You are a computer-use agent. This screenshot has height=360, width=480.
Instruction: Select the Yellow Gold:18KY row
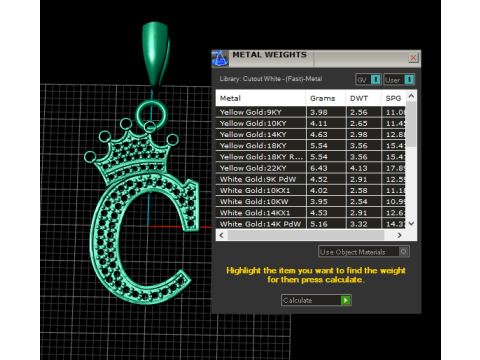click(311, 146)
